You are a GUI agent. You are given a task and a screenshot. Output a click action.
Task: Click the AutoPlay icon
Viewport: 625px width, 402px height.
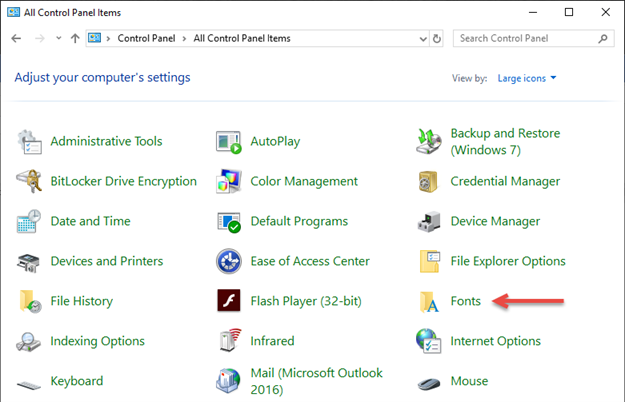click(x=229, y=142)
